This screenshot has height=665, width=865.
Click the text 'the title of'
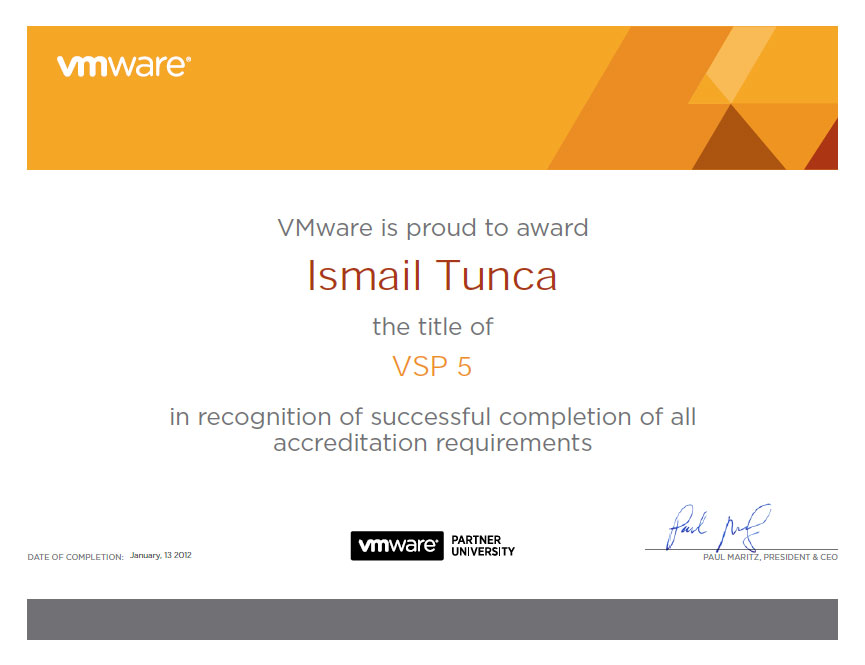tap(433, 327)
